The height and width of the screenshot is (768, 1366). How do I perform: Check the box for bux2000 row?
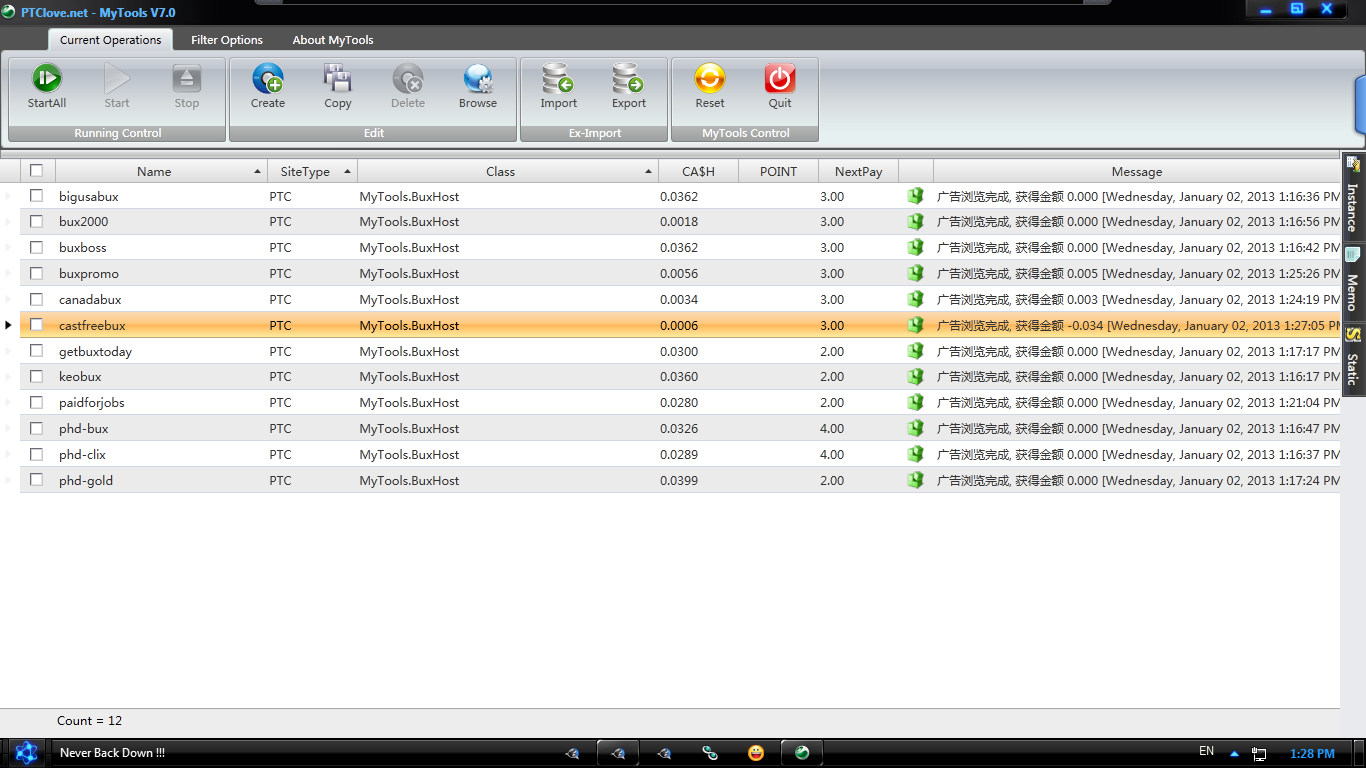point(37,222)
